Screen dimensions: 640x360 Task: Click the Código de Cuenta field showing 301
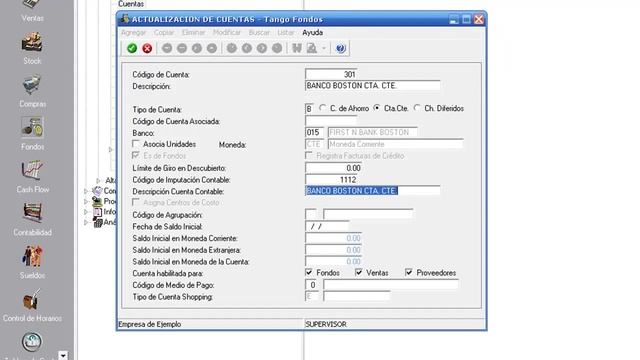pyautogui.click(x=331, y=74)
